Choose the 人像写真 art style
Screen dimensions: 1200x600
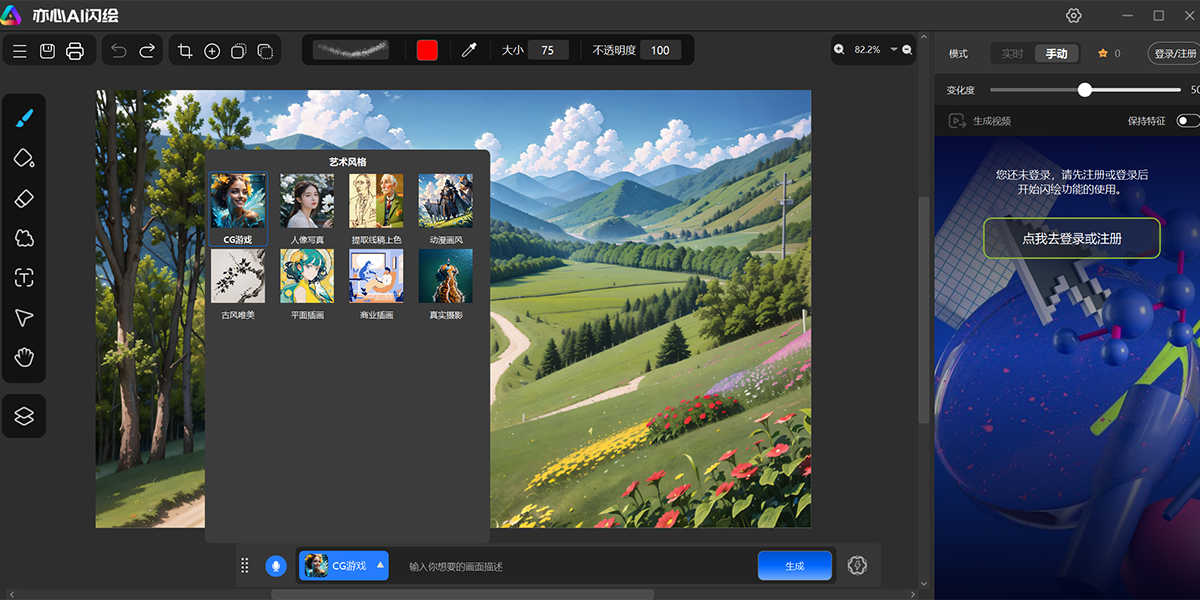307,209
